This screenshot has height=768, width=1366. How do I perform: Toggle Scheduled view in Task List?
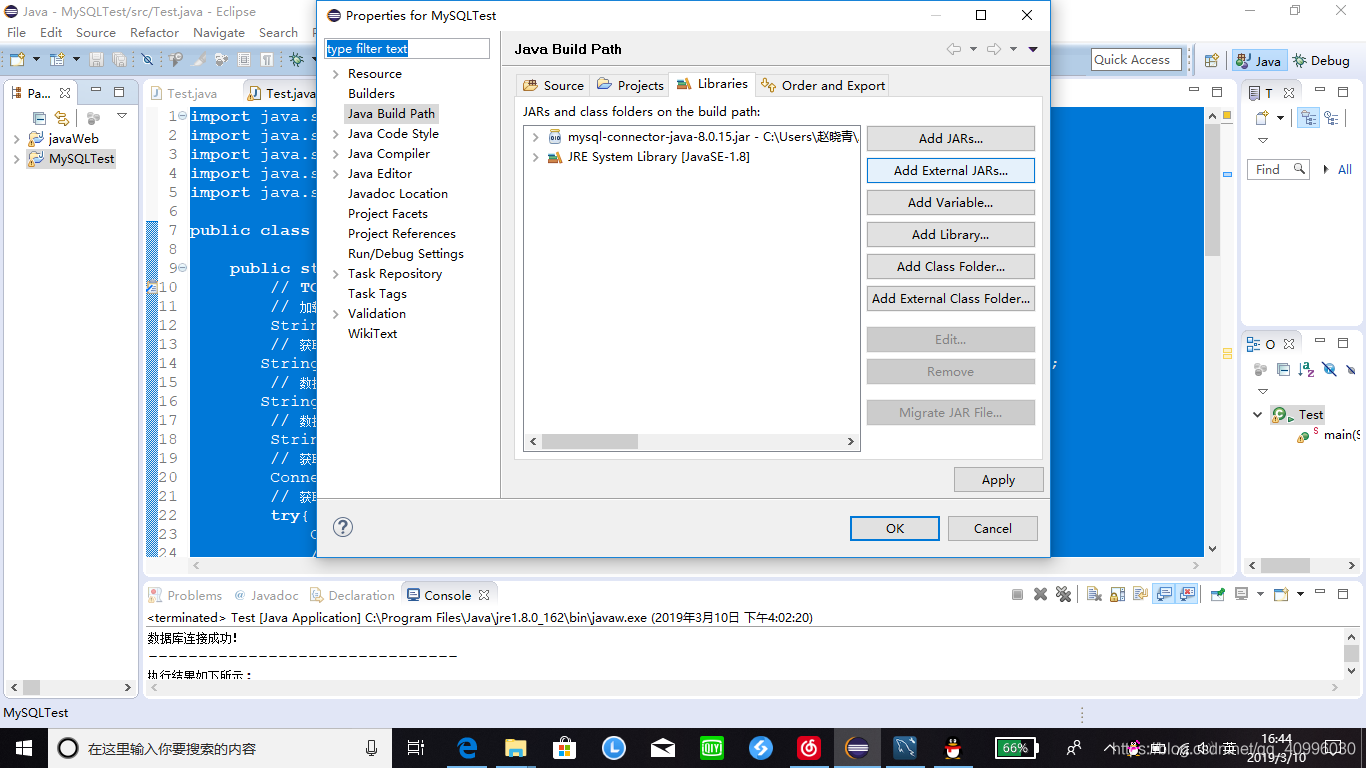1331,118
